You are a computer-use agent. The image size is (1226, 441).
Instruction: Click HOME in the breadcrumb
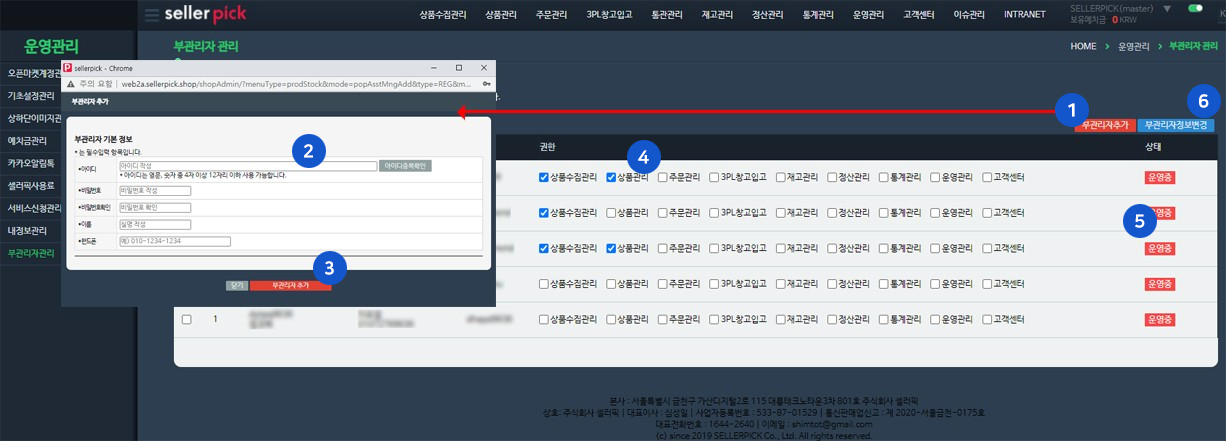click(1083, 46)
